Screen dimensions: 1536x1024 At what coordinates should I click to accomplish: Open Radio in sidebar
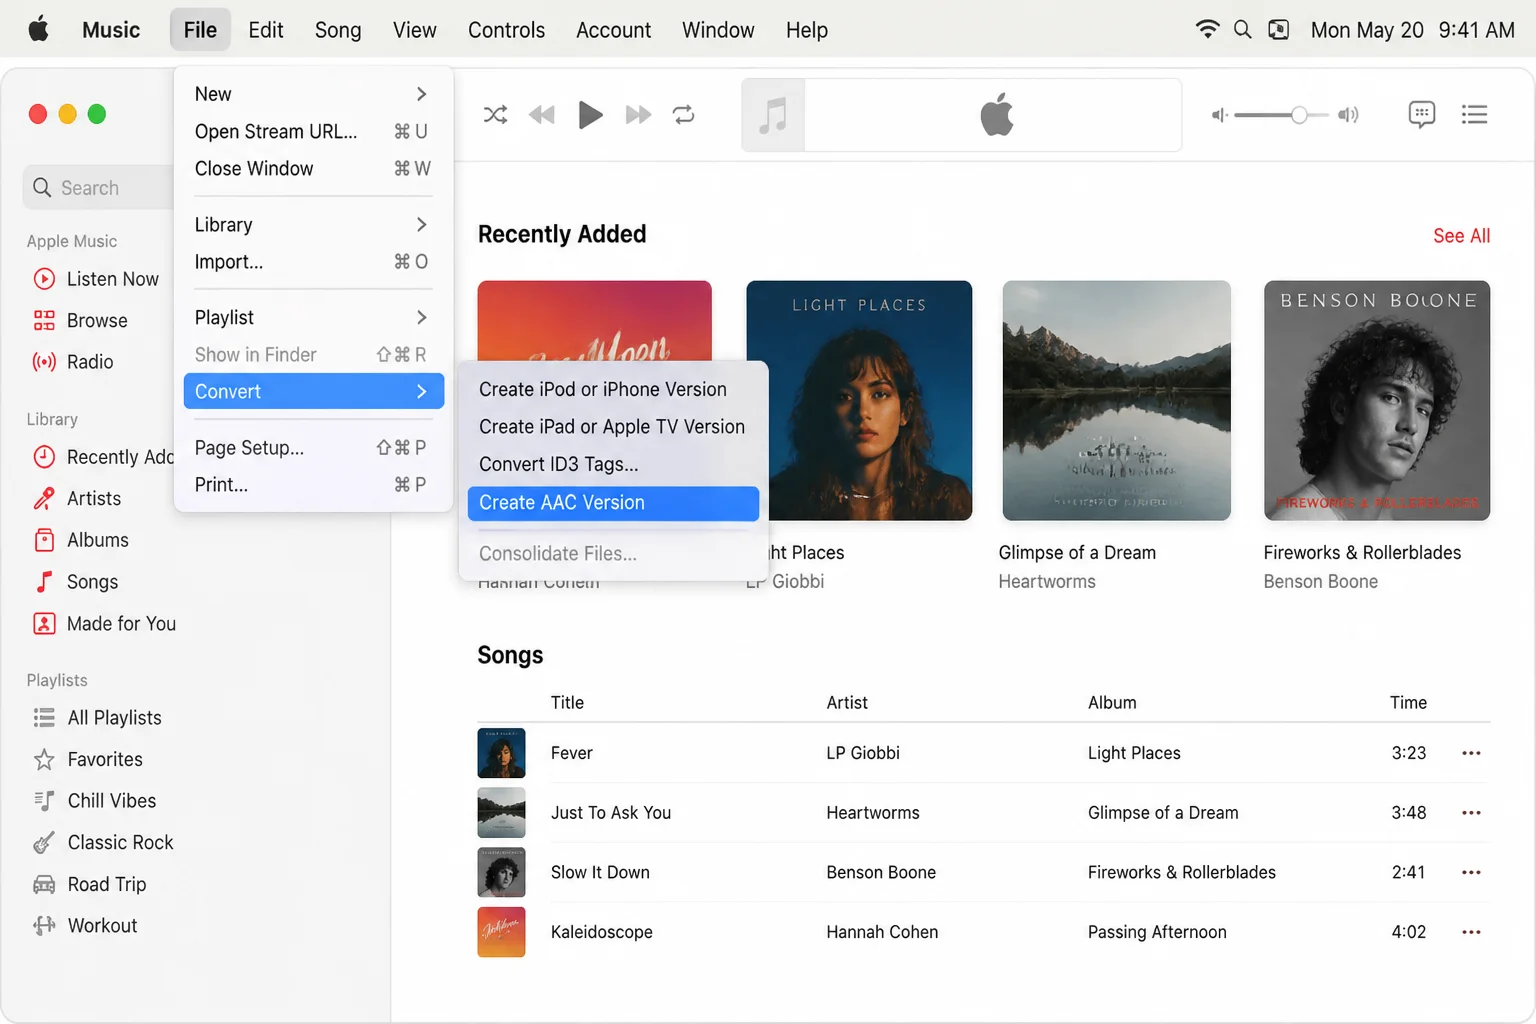click(73, 362)
